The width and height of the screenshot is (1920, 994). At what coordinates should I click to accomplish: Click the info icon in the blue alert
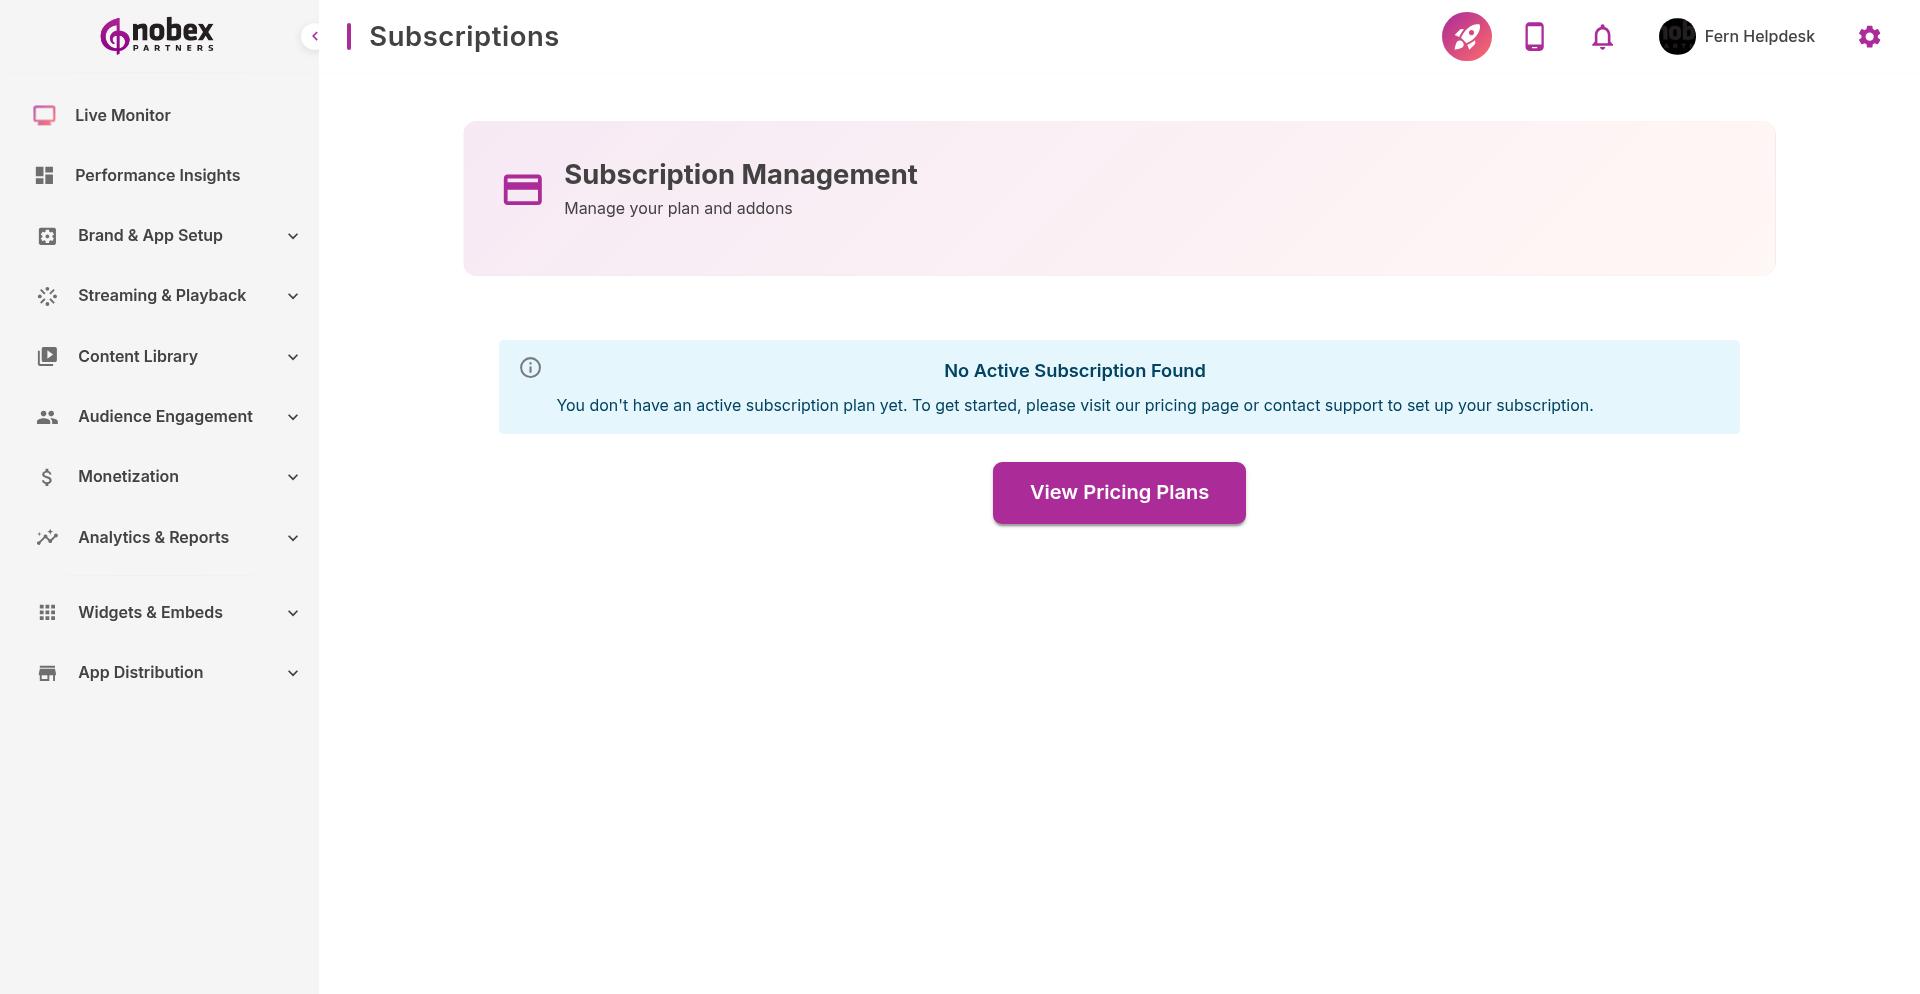pyautogui.click(x=530, y=368)
